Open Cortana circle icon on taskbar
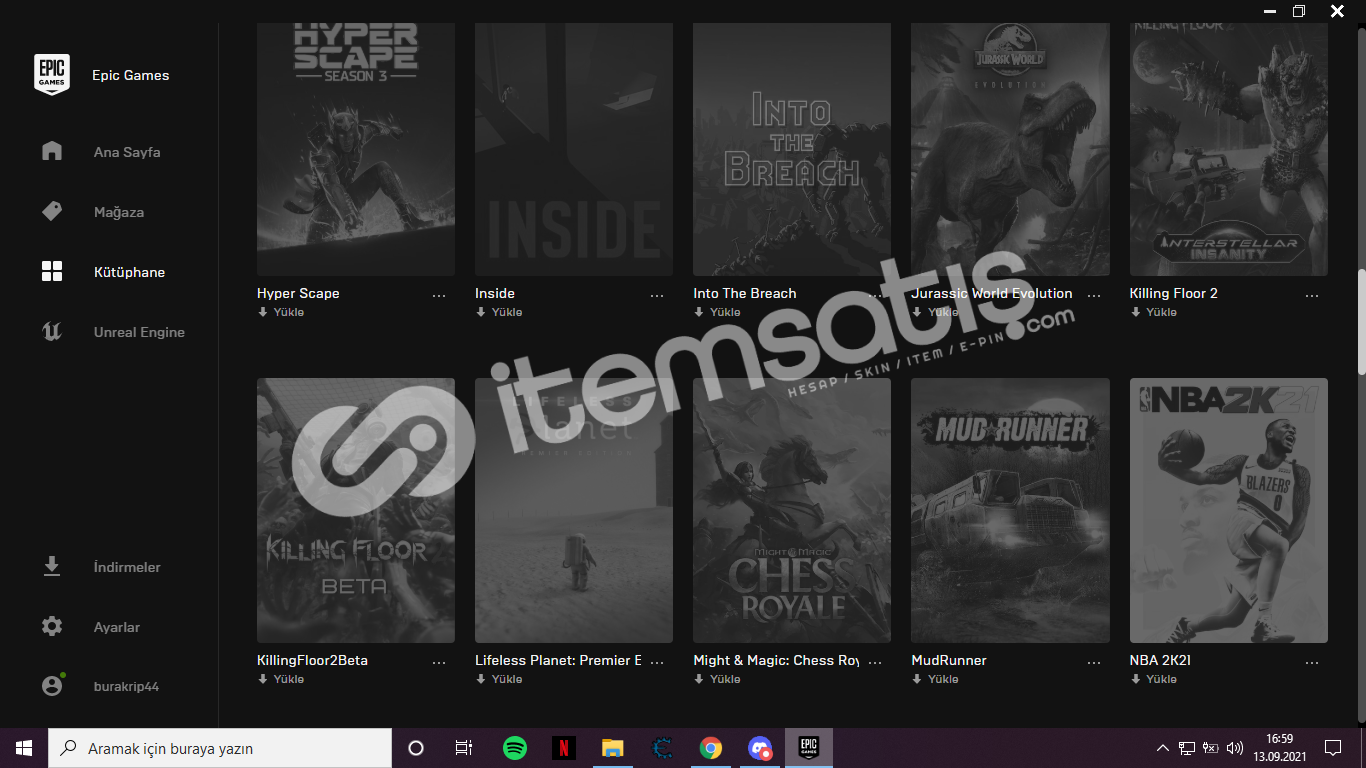1366x768 pixels. tap(416, 748)
